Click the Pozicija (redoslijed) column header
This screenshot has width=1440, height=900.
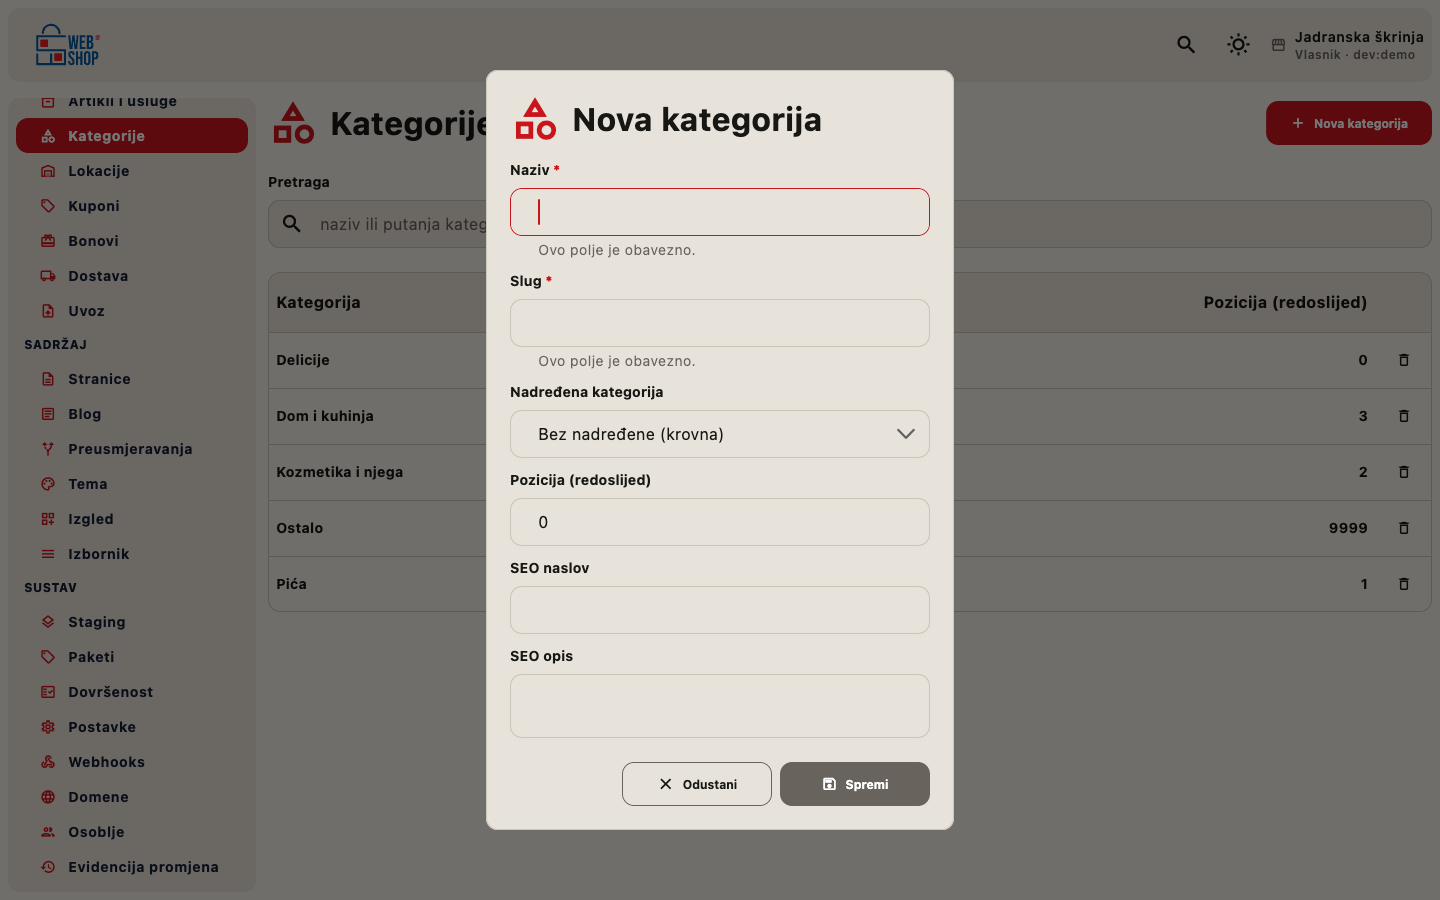point(1285,302)
